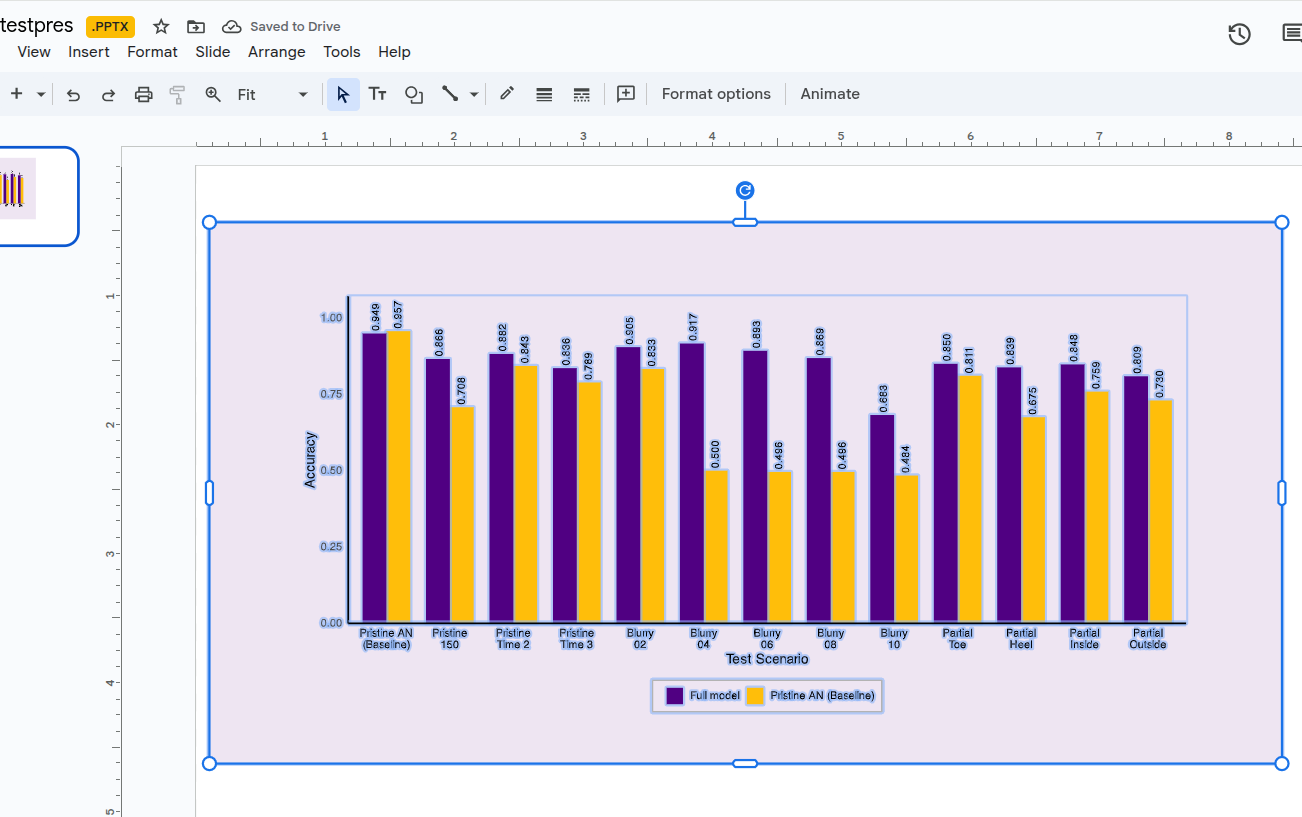Screen dimensions: 1302x817
Task: Click the add comment icon
Action: pos(626,94)
